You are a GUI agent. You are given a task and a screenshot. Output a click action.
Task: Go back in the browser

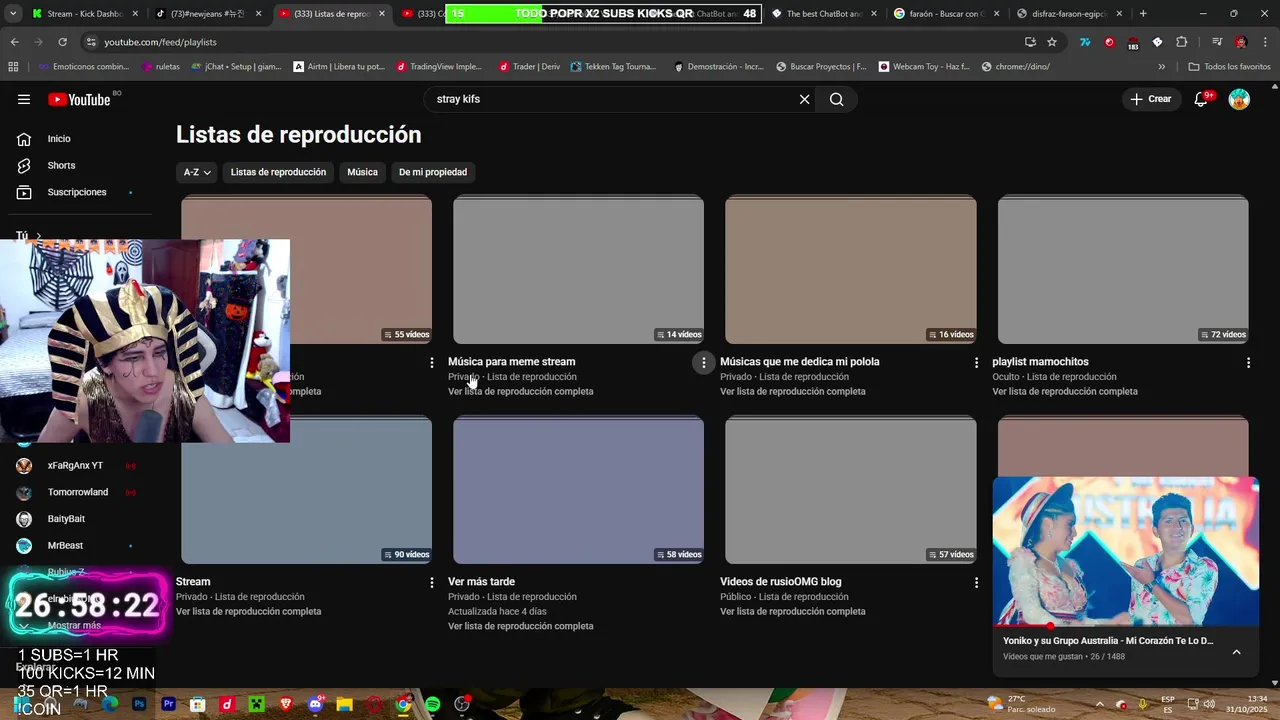14,42
